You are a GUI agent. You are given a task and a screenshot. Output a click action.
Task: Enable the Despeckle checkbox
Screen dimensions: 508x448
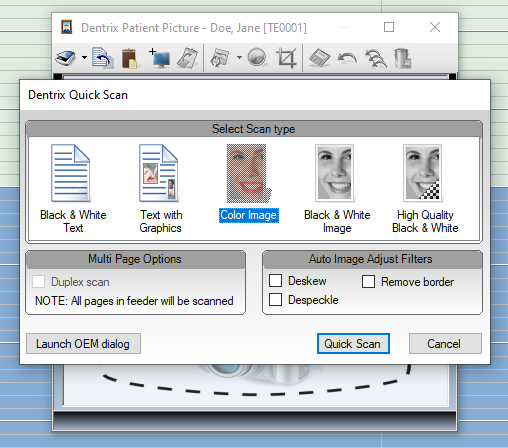275,299
